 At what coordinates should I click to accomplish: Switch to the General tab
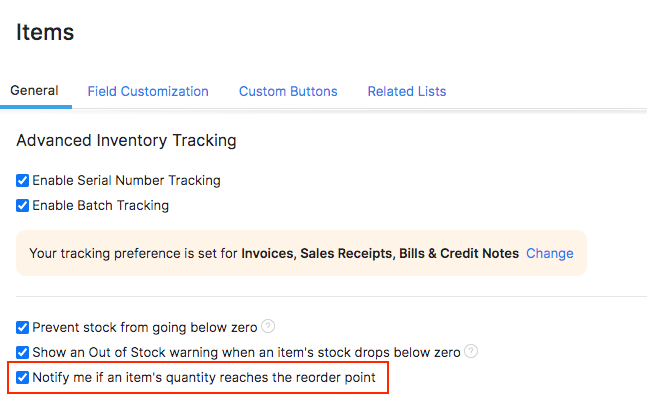click(x=34, y=91)
